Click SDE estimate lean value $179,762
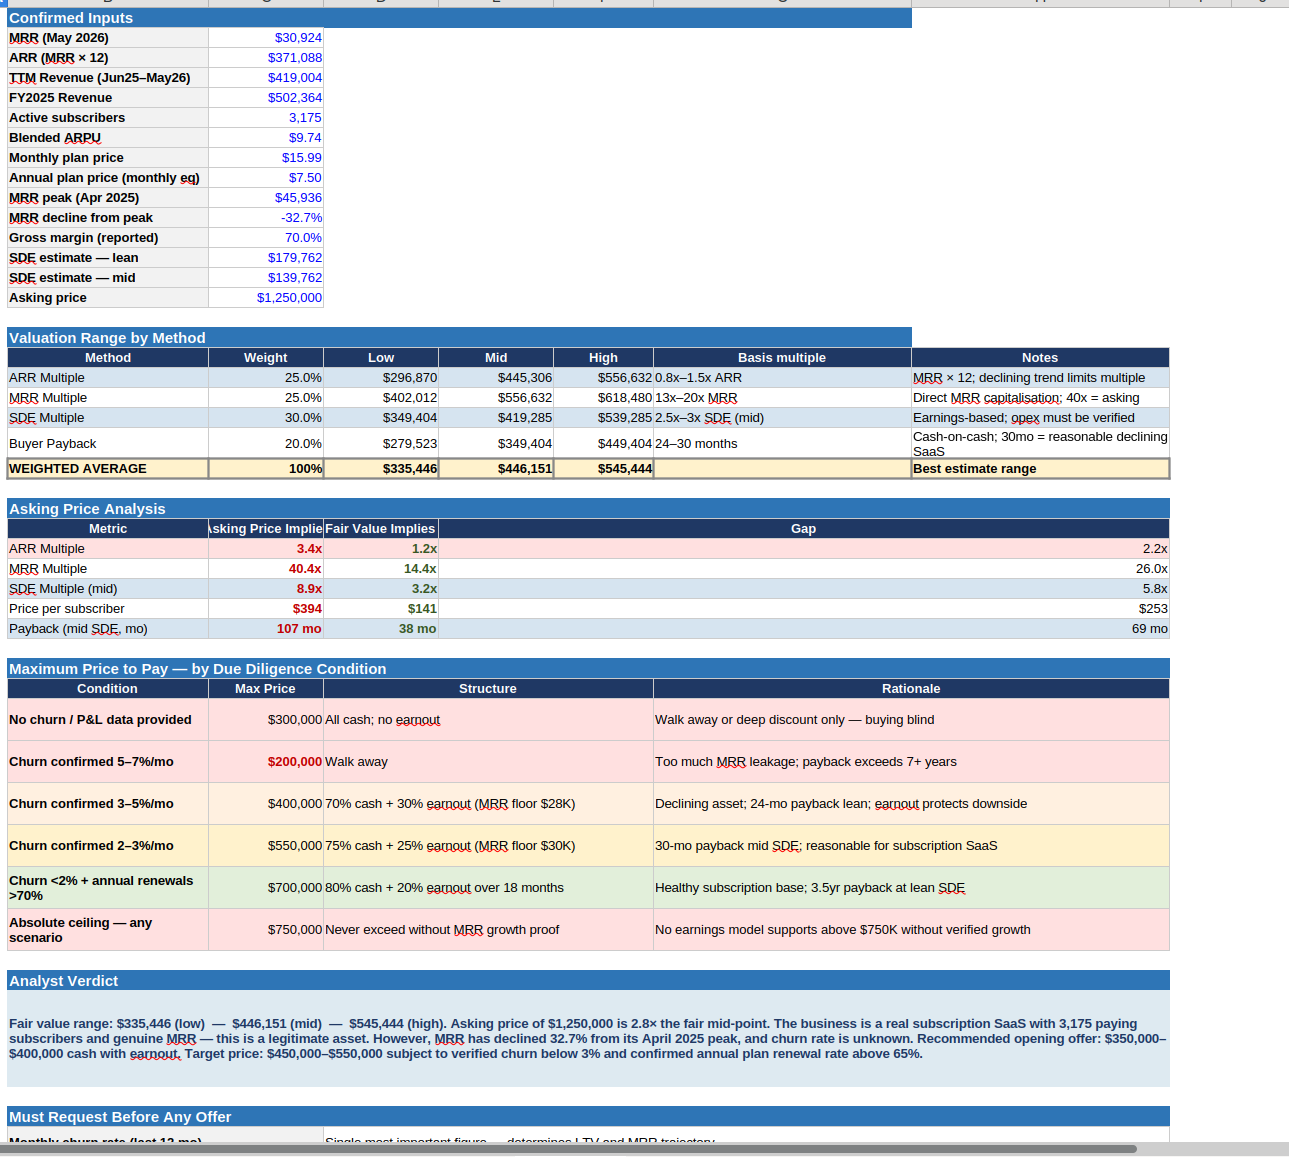This screenshot has width=1289, height=1157. (266, 258)
